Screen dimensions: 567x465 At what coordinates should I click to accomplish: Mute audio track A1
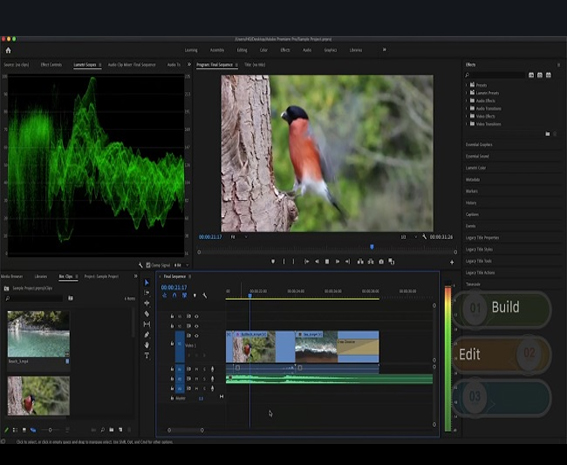(197, 369)
